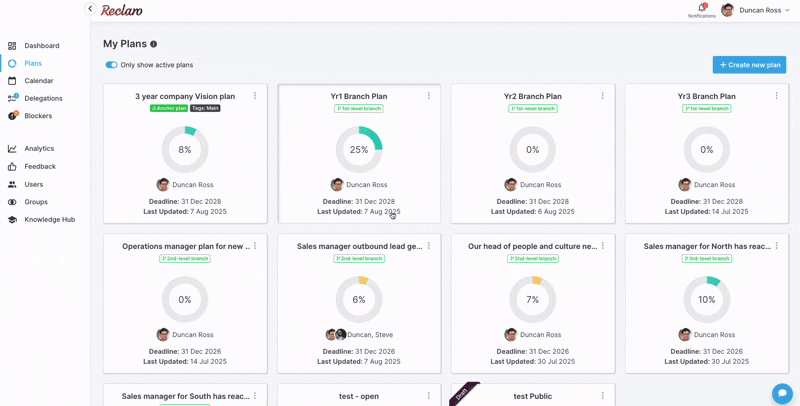This screenshot has width=800, height=406.
Task: Click the My Plans info icon
Action: [153, 44]
